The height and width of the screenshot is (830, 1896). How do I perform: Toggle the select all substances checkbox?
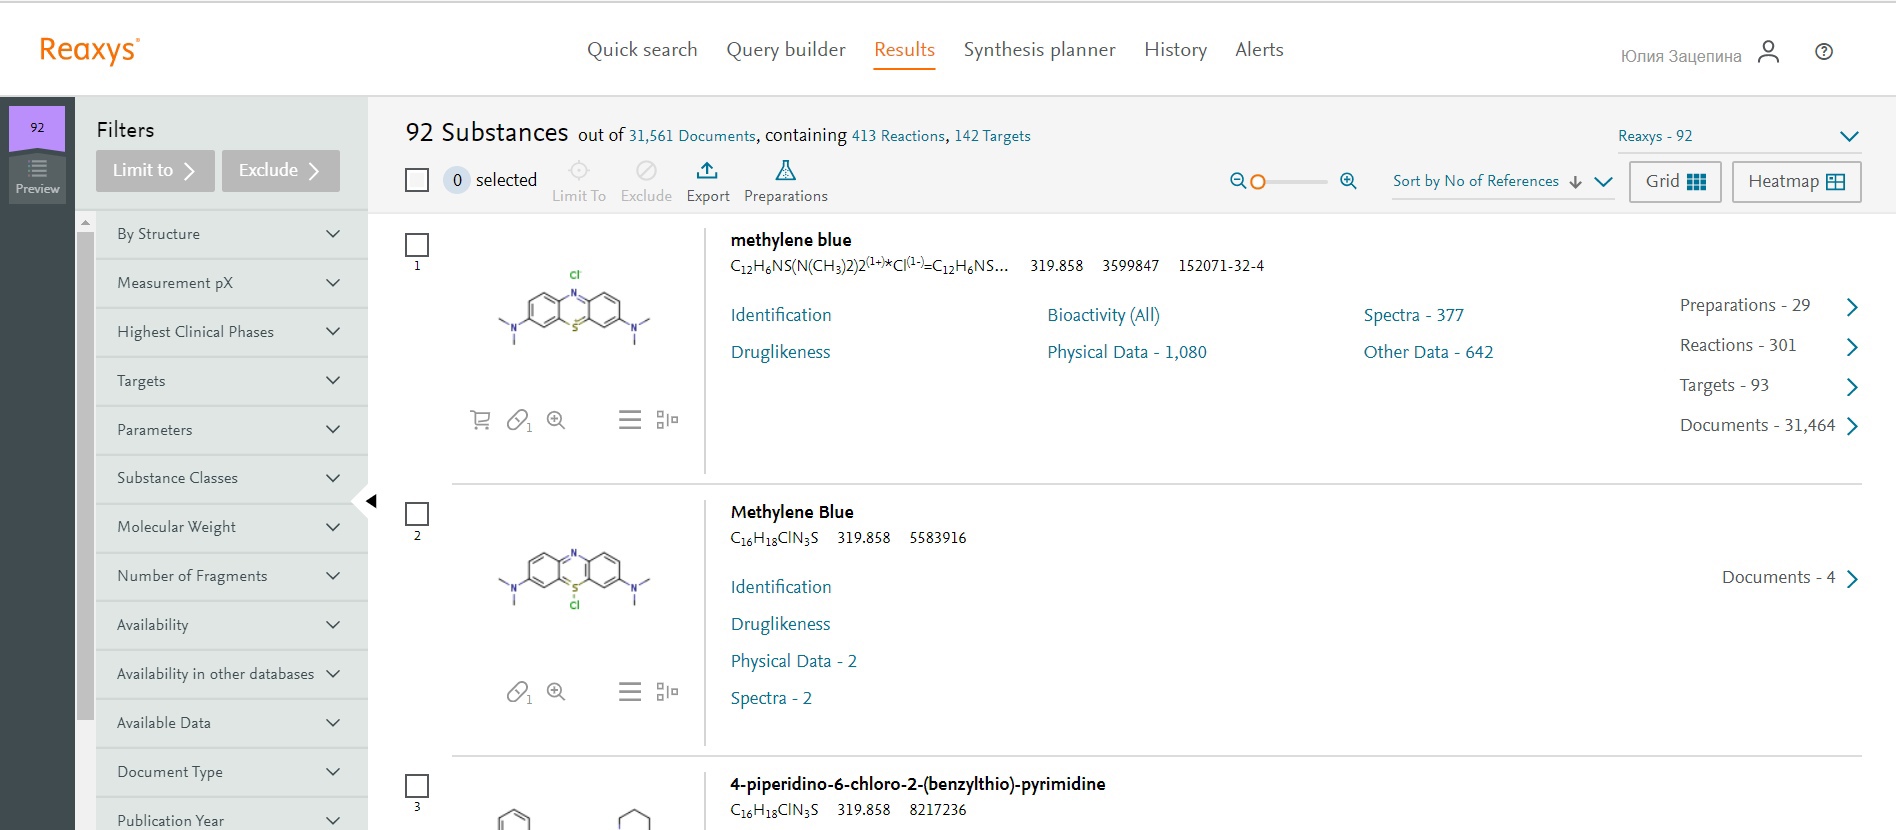417,180
